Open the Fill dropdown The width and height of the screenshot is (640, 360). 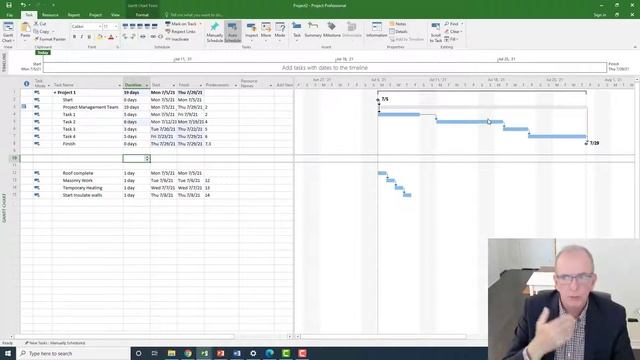pyautogui.click(x=451, y=39)
